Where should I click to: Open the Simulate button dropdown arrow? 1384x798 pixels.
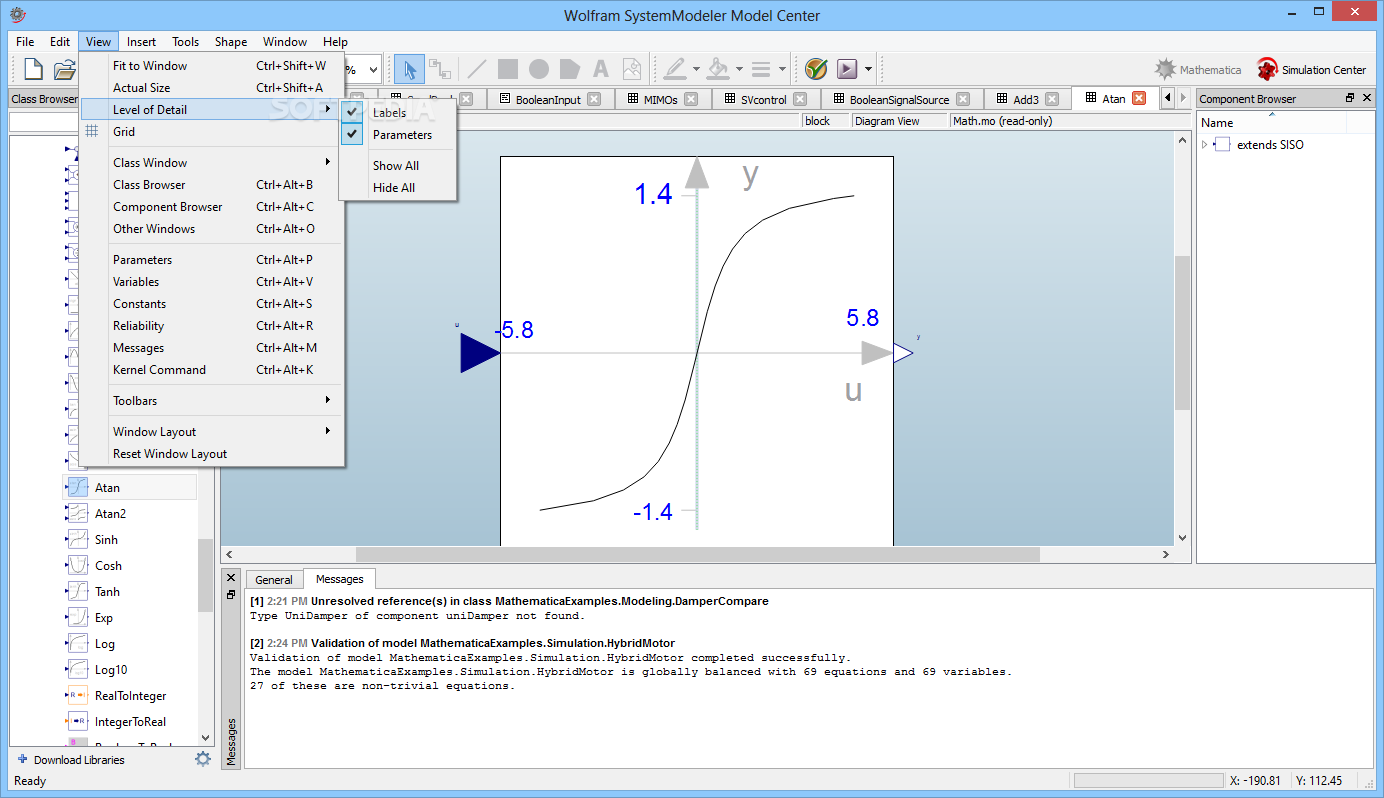click(x=868, y=70)
